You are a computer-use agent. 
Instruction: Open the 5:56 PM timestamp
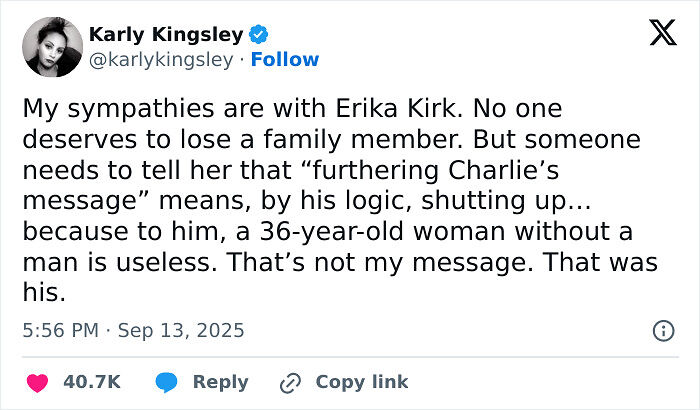coord(62,330)
